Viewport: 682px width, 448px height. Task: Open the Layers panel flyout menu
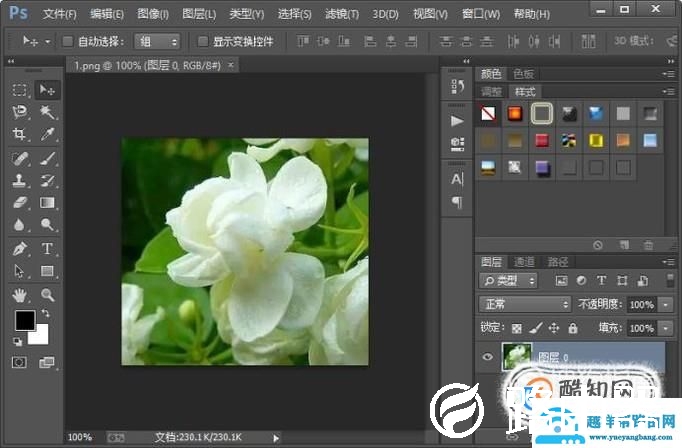[x=669, y=262]
